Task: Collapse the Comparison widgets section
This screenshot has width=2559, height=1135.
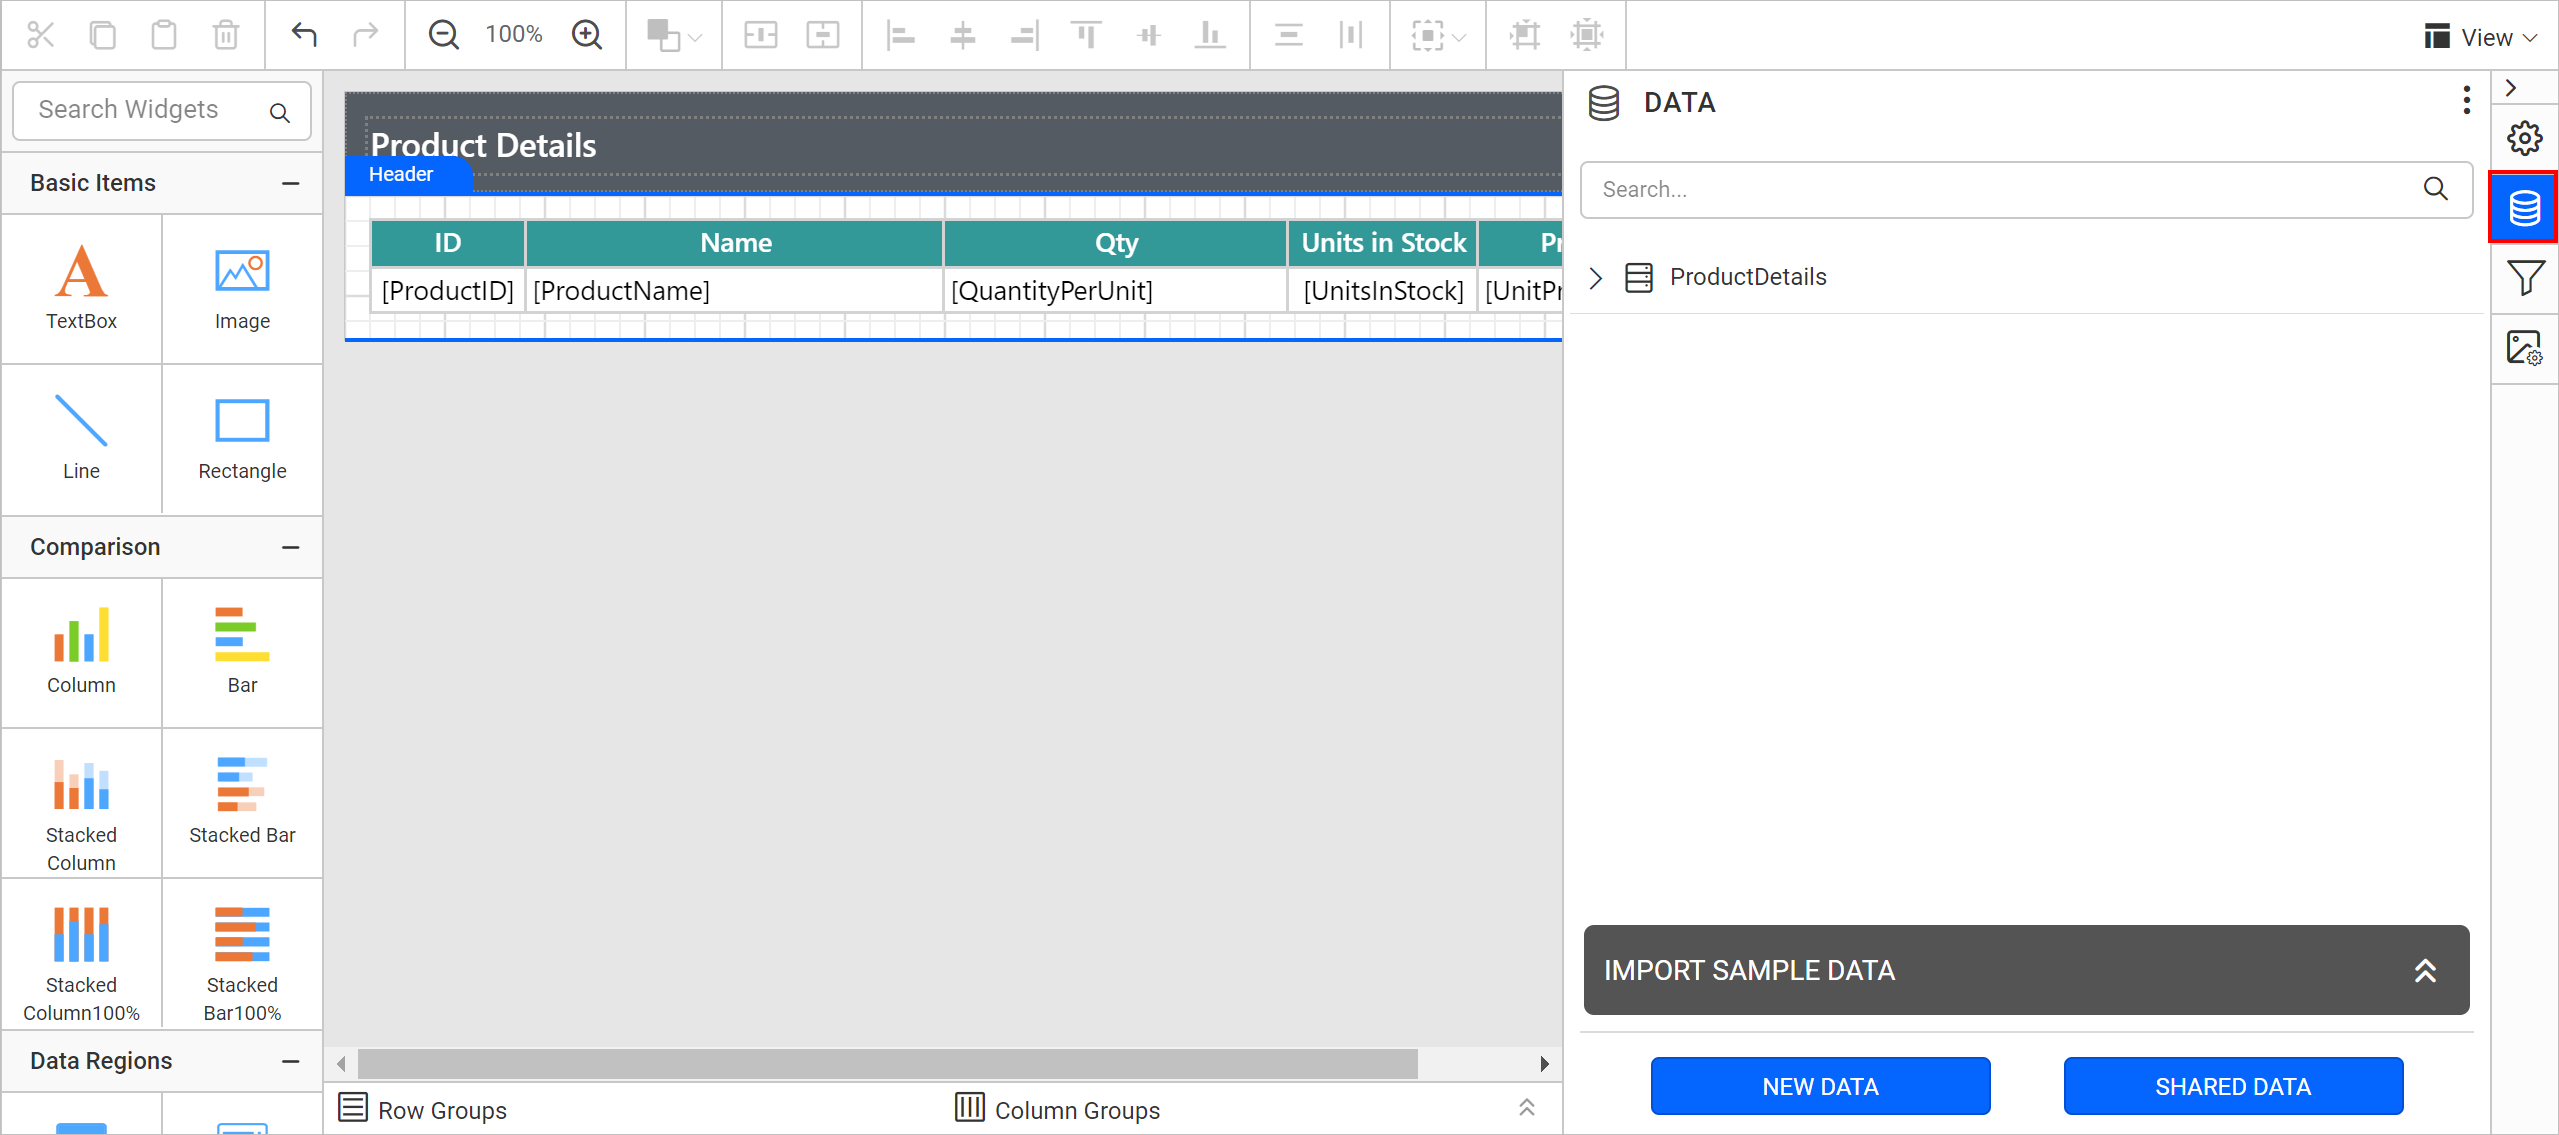Action: [x=290, y=547]
